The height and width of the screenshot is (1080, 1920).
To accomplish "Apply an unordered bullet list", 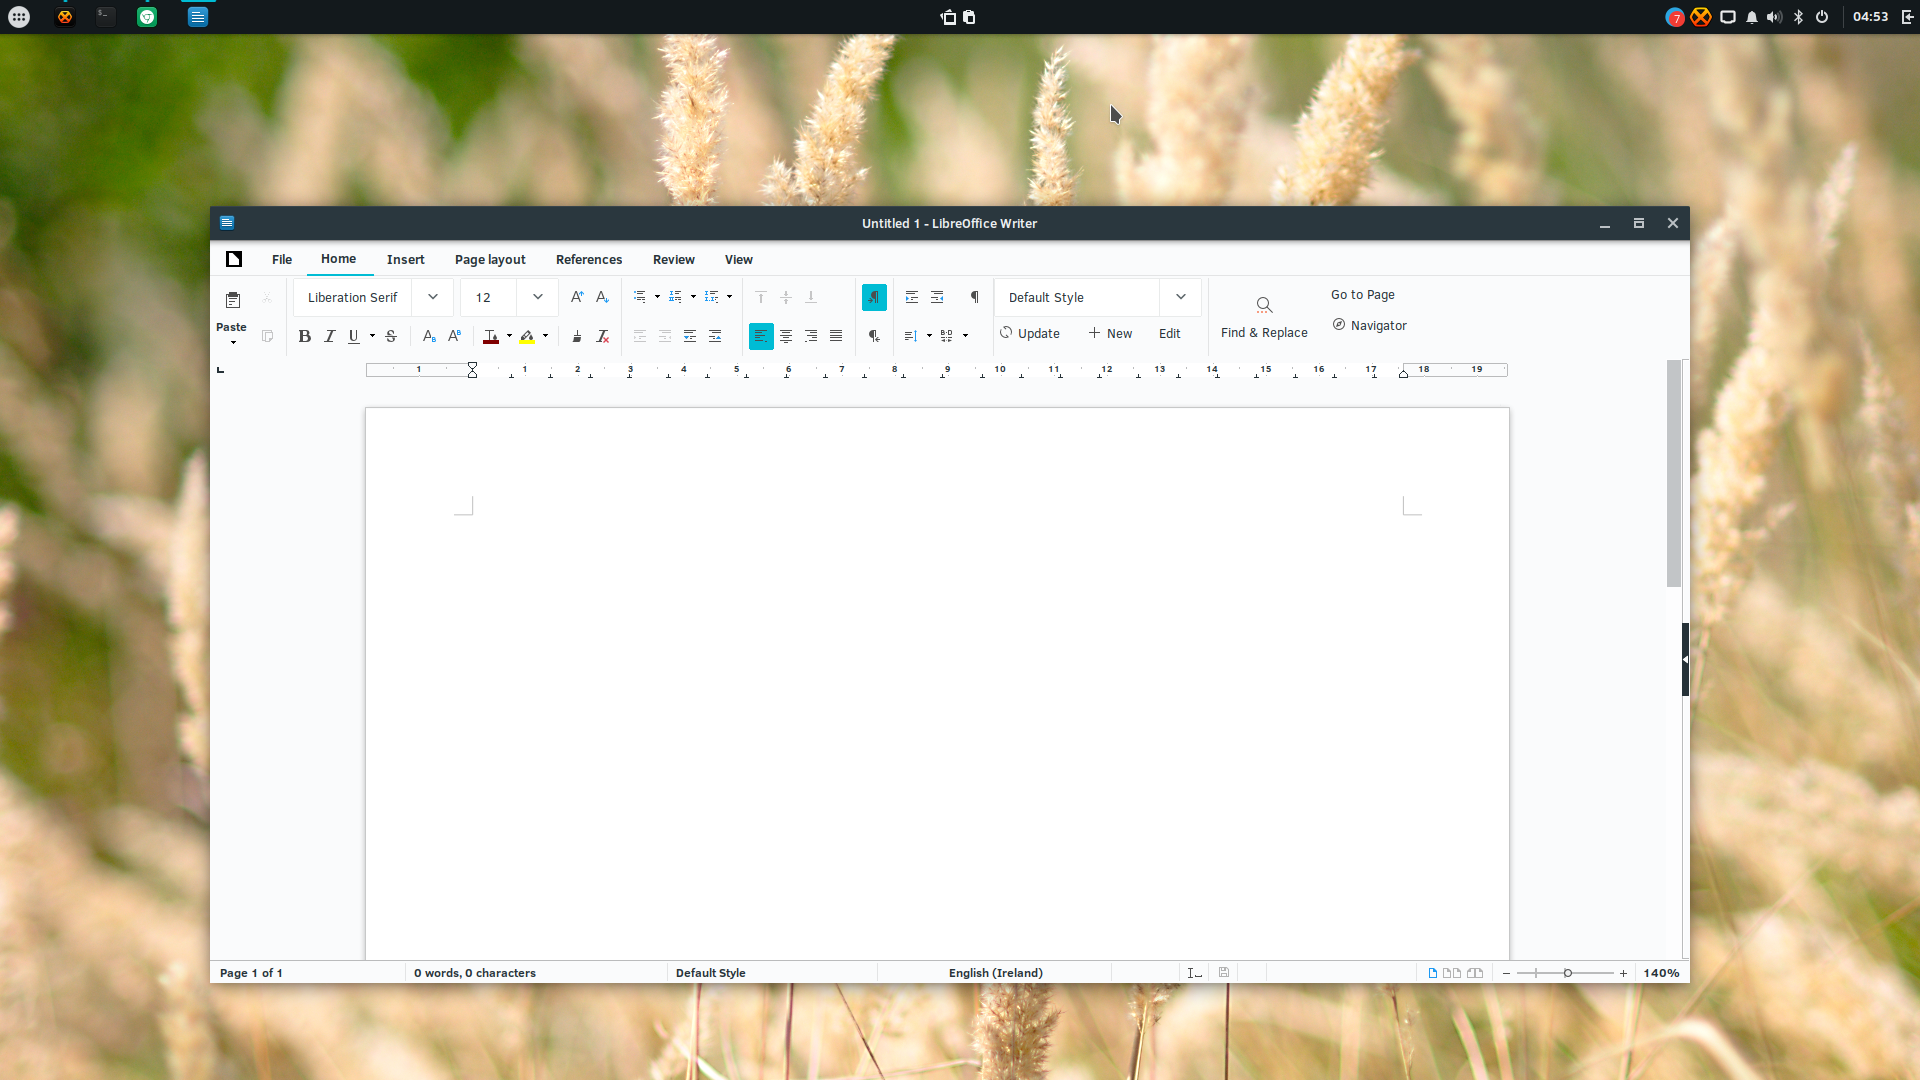I will pos(640,297).
